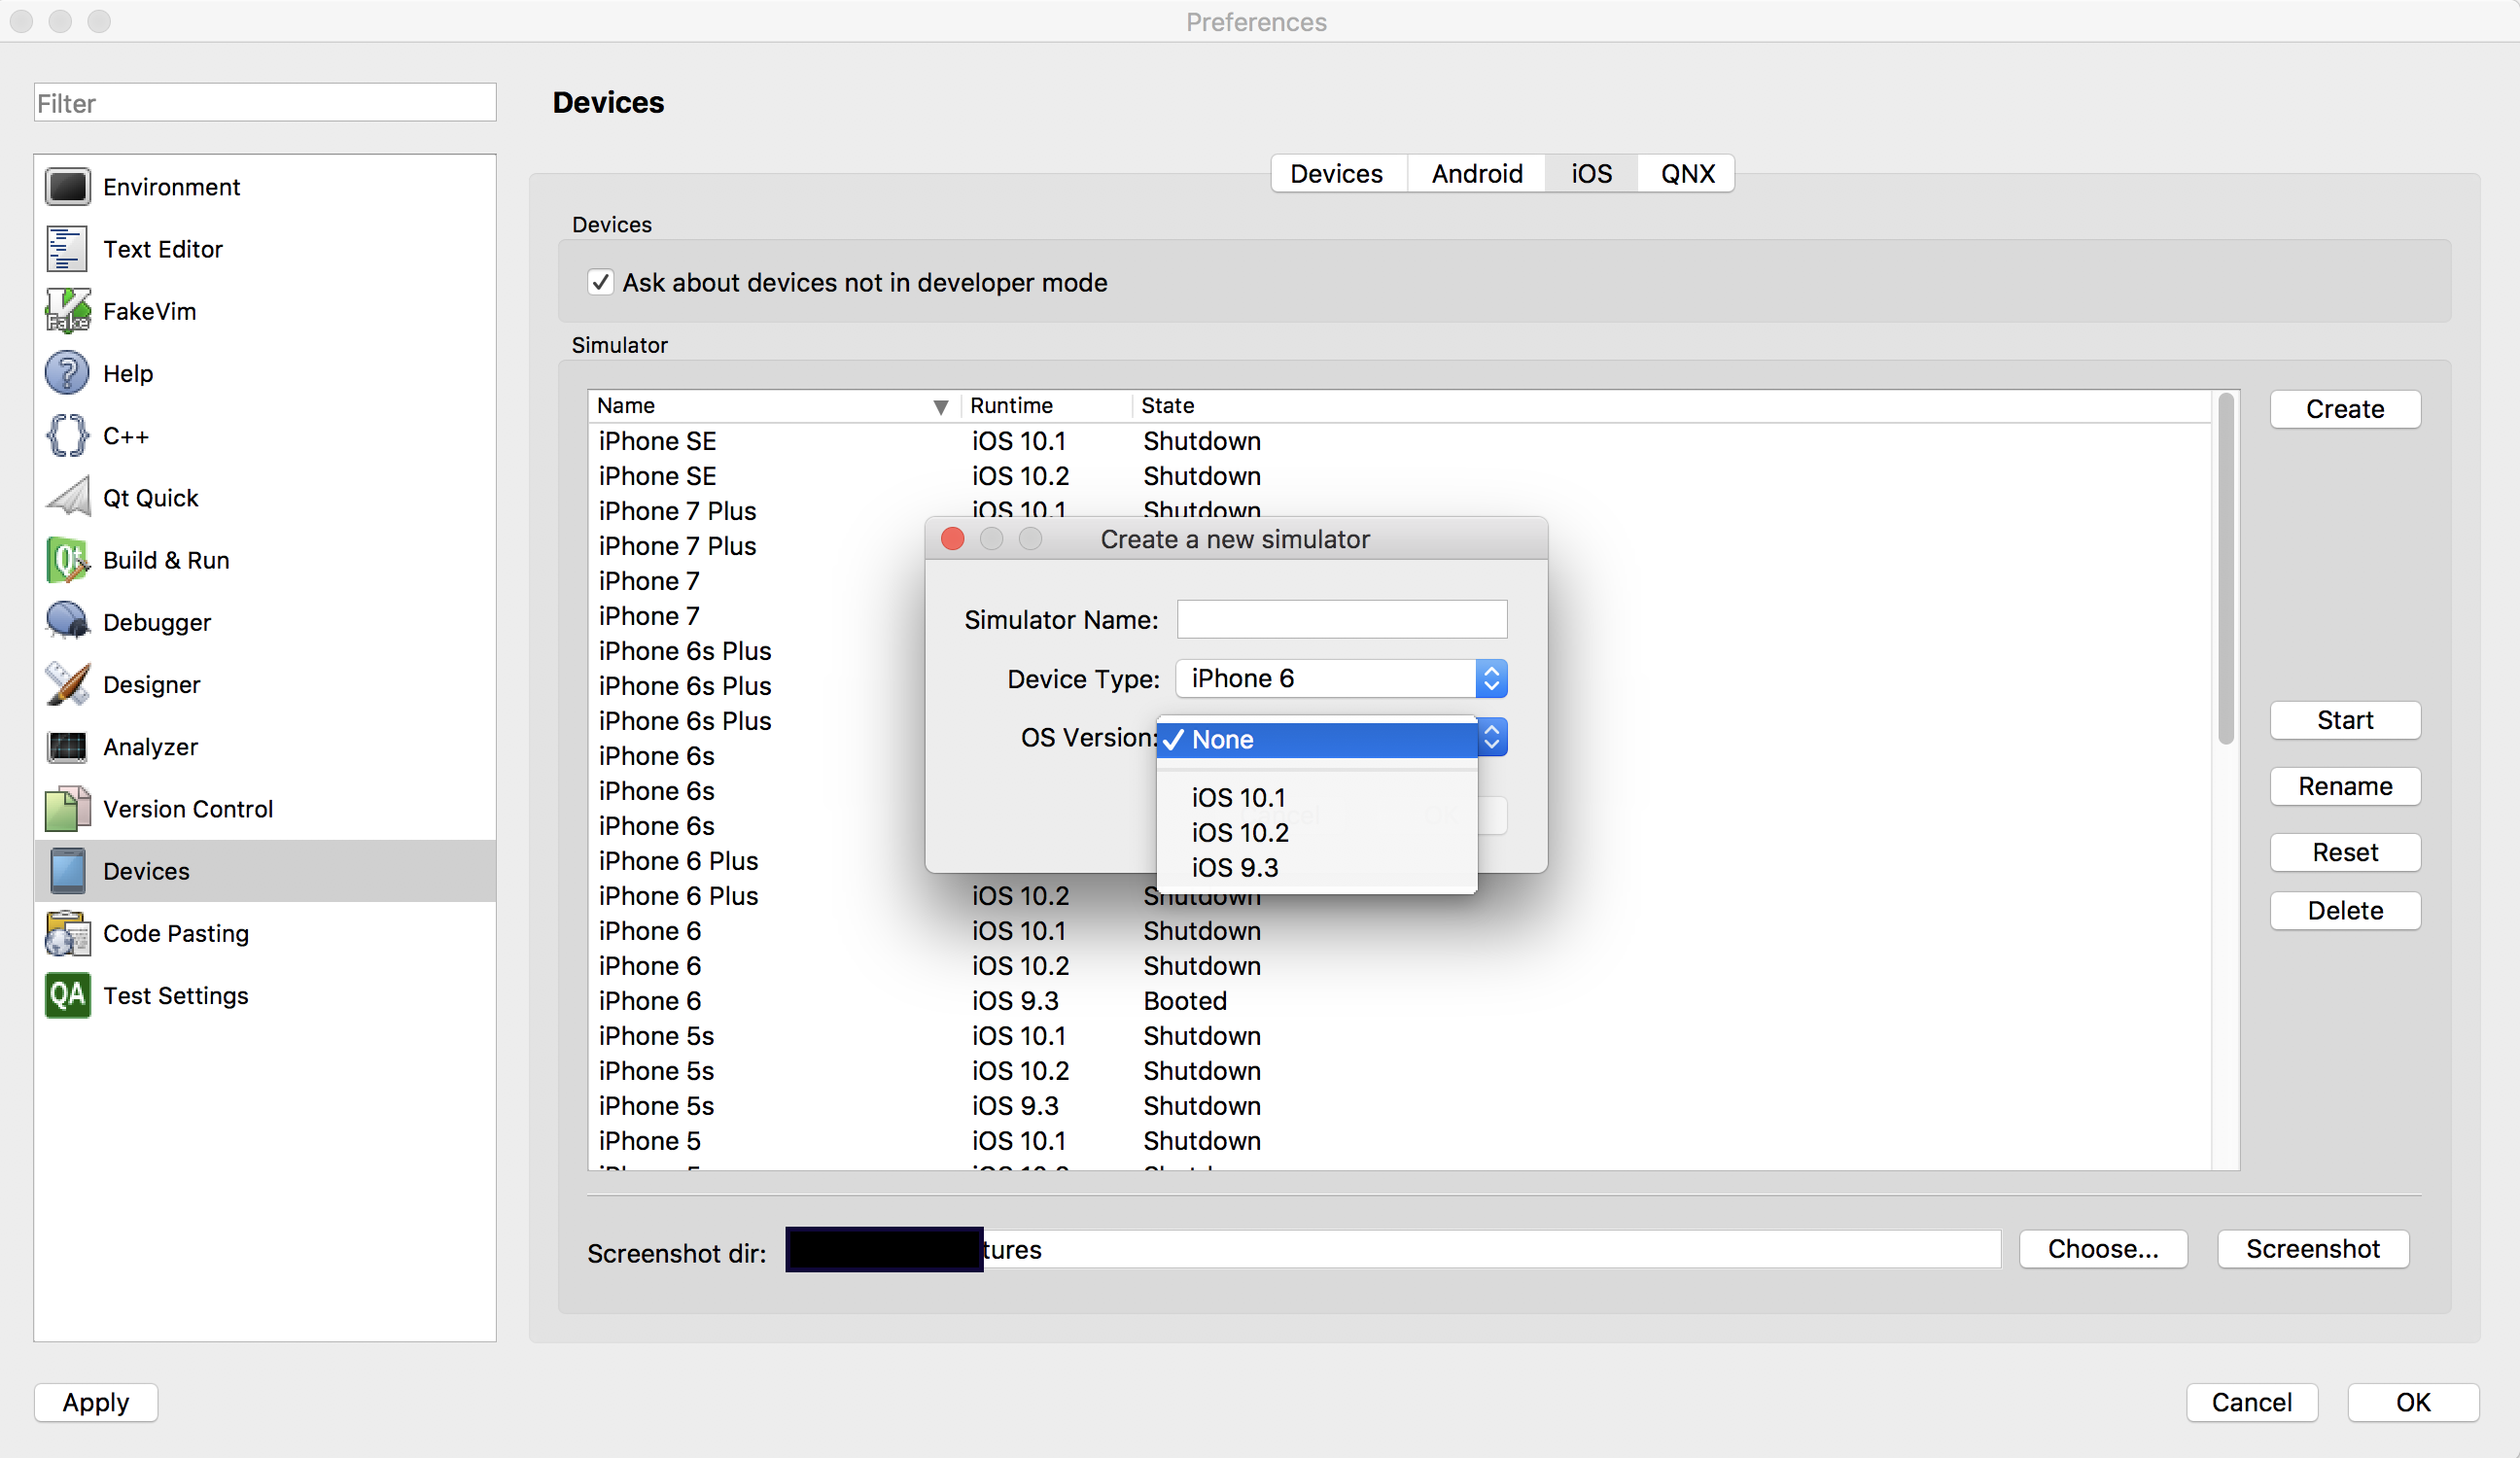
Task: Click the Test Settings QA icon
Action: click(67, 995)
